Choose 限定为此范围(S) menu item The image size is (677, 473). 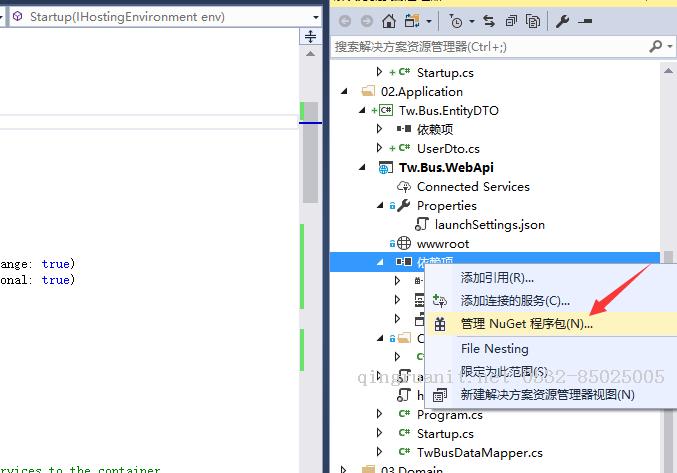[504, 371]
